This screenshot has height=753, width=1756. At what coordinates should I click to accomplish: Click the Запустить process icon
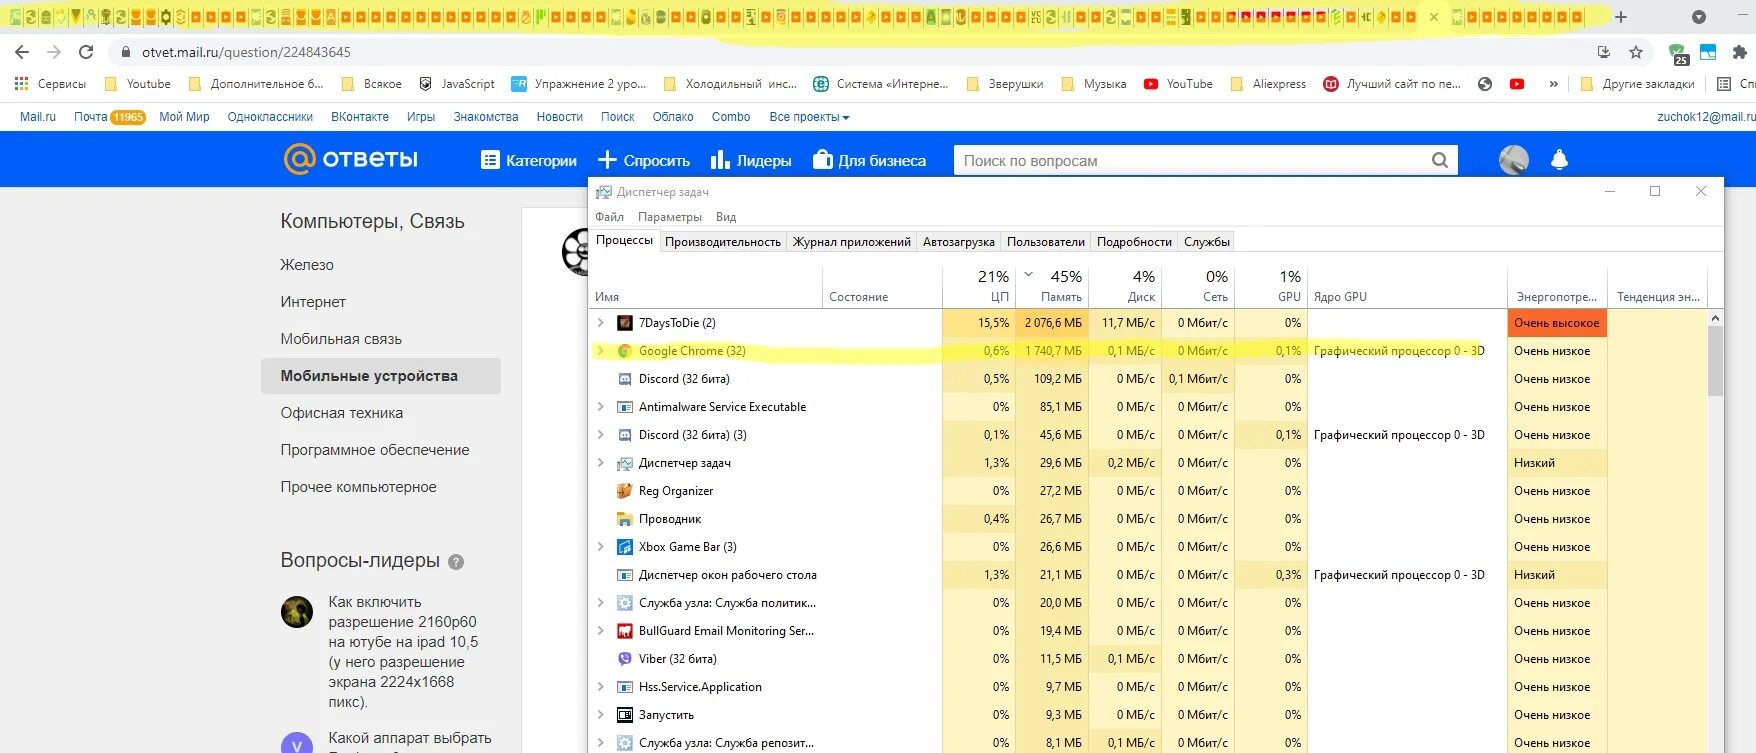click(625, 715)
